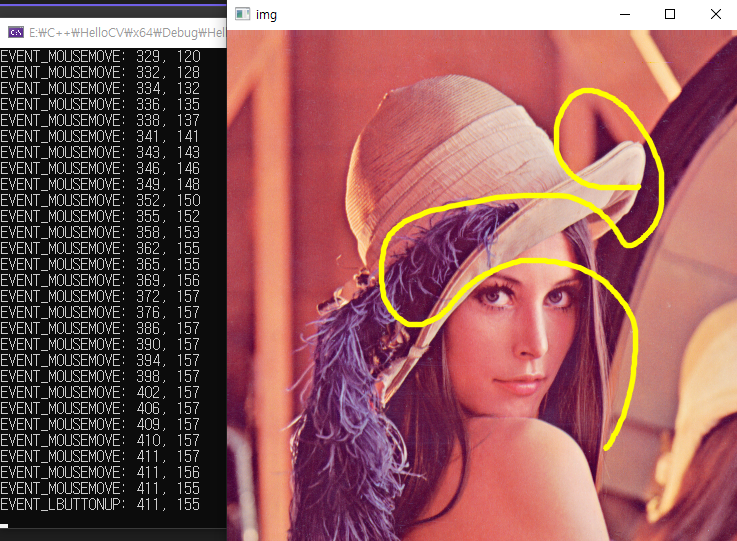Click console line EVENT_MOUSEMOVE: 410, 157
737x541 pixels.
(100, 440)
